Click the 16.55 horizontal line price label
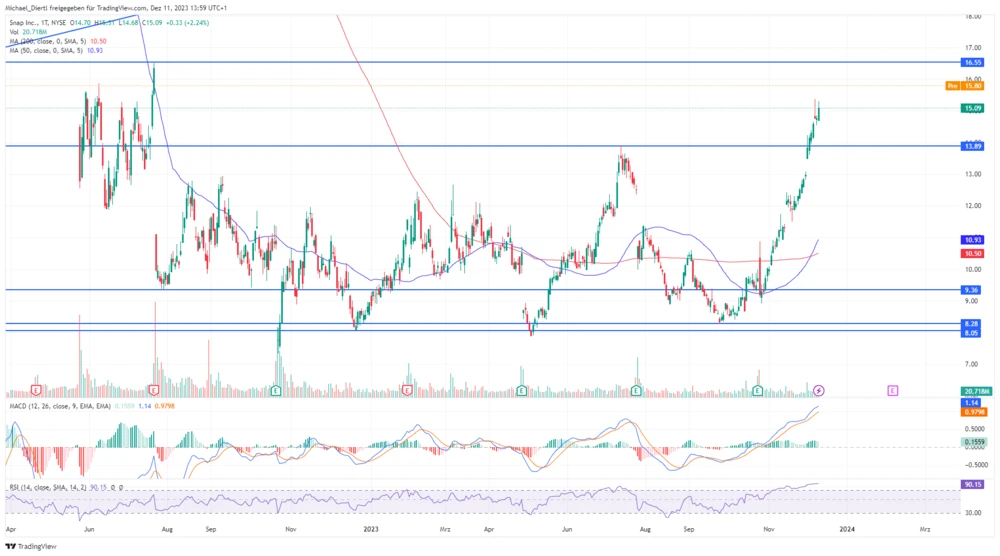The height and width of the screenshot is (556, 1000). 972,62
